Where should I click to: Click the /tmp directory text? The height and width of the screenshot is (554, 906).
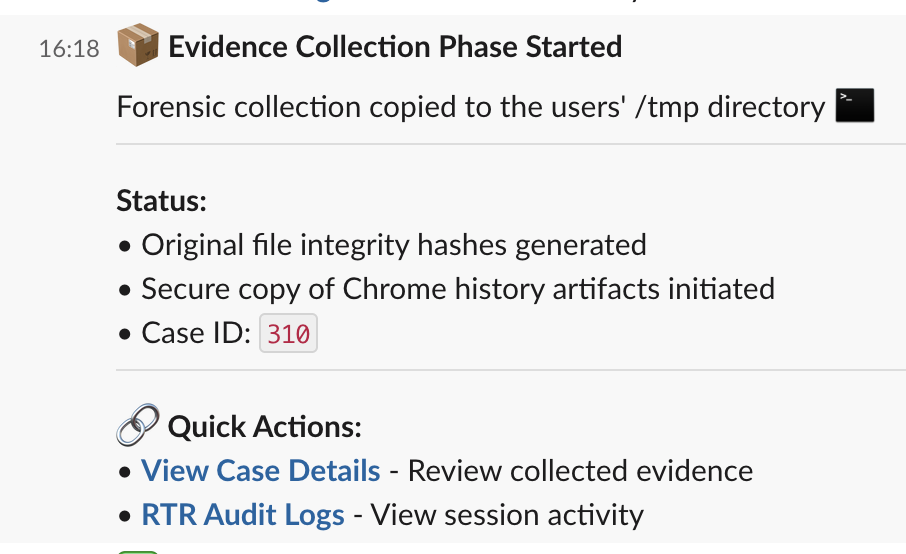tap(730, 107)
